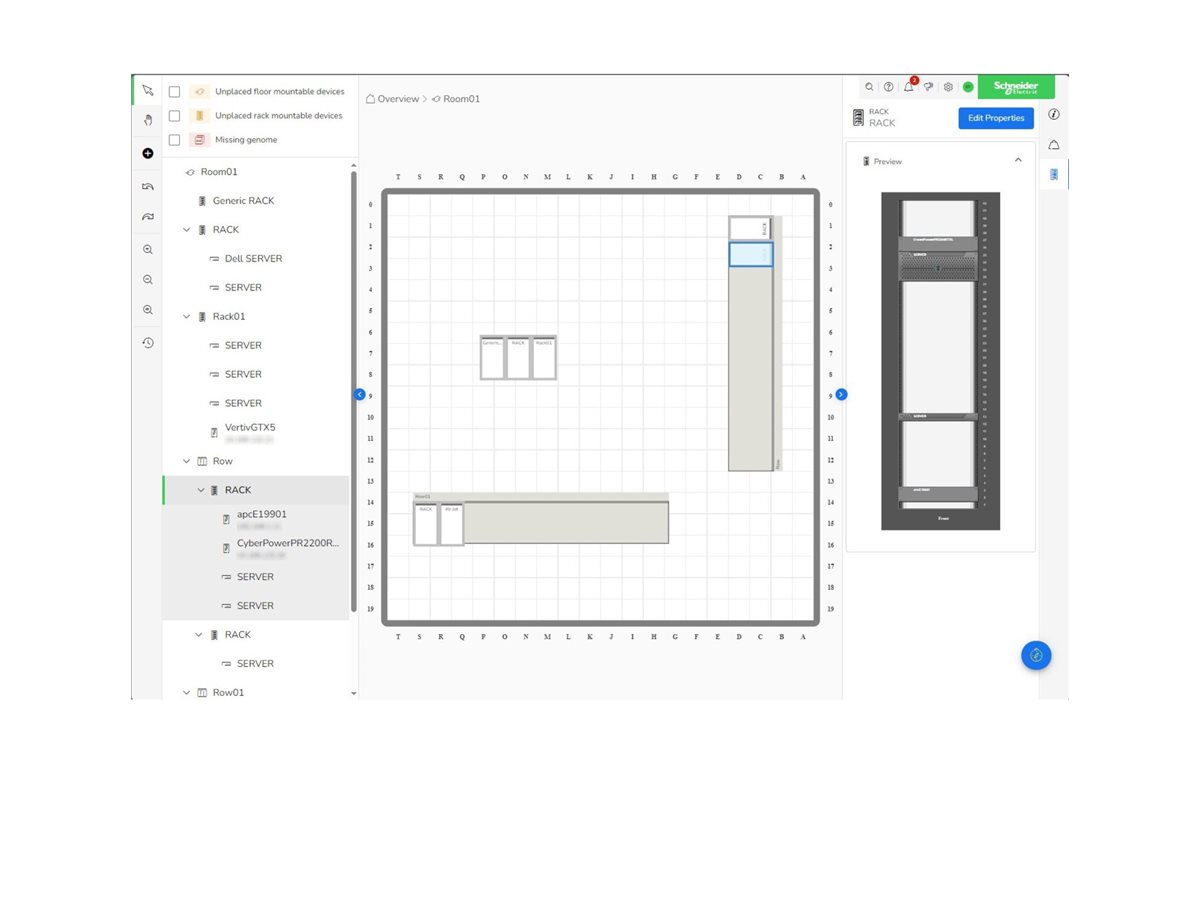1200x900 pixels.
Task: Click the Edit Properties button
Action: (995, 118)
